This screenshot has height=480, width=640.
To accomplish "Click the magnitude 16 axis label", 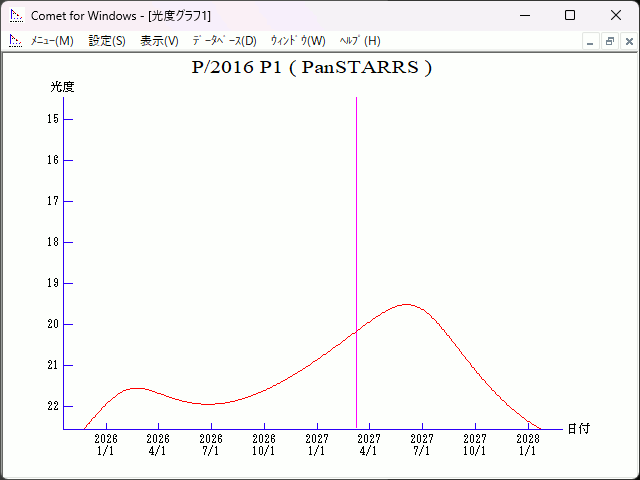I will tap(53, 160).
